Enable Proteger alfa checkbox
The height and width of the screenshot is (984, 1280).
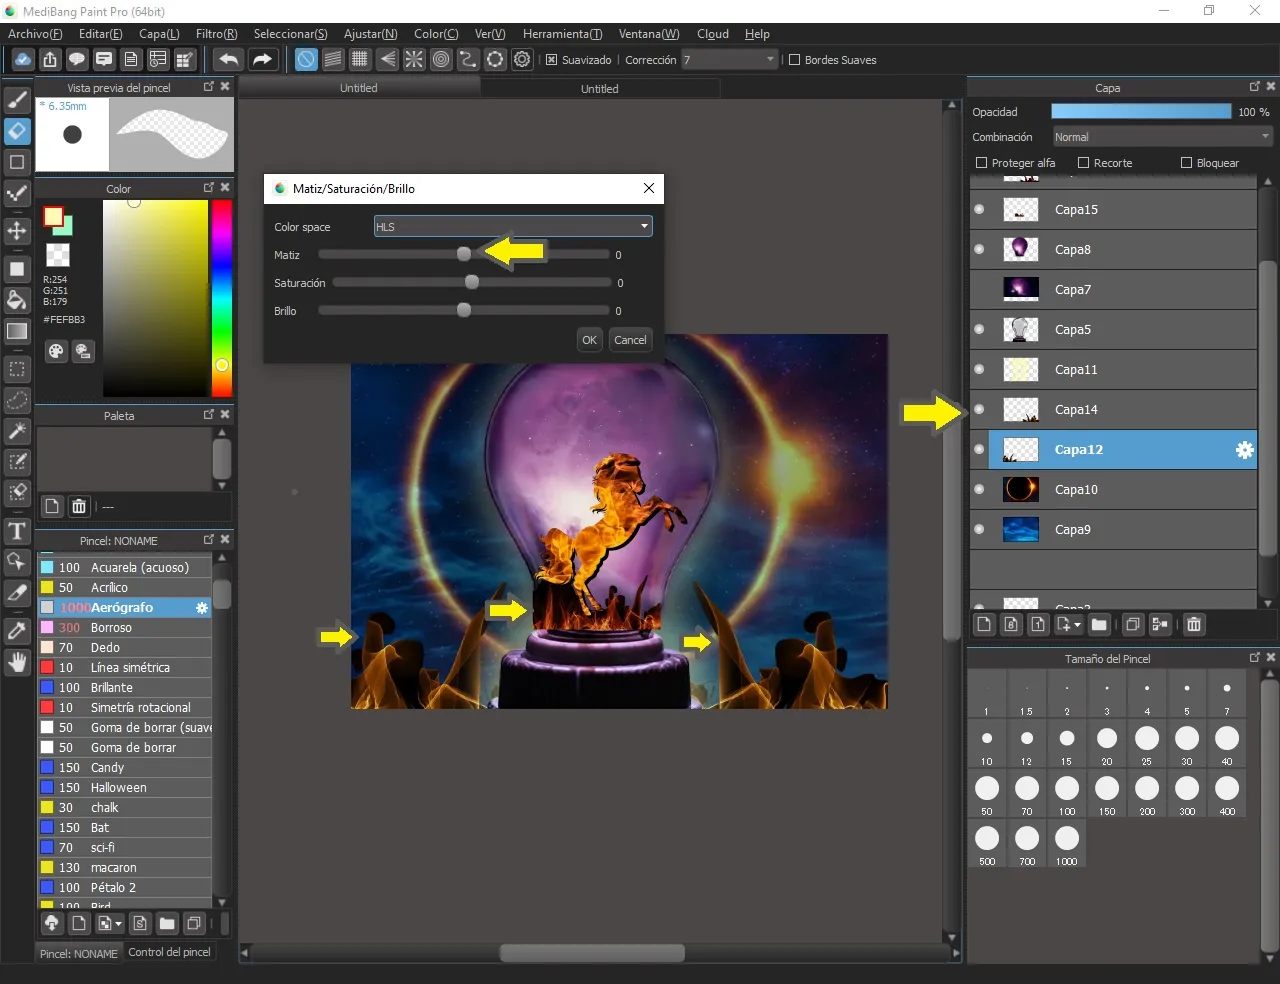click(981, 163)
